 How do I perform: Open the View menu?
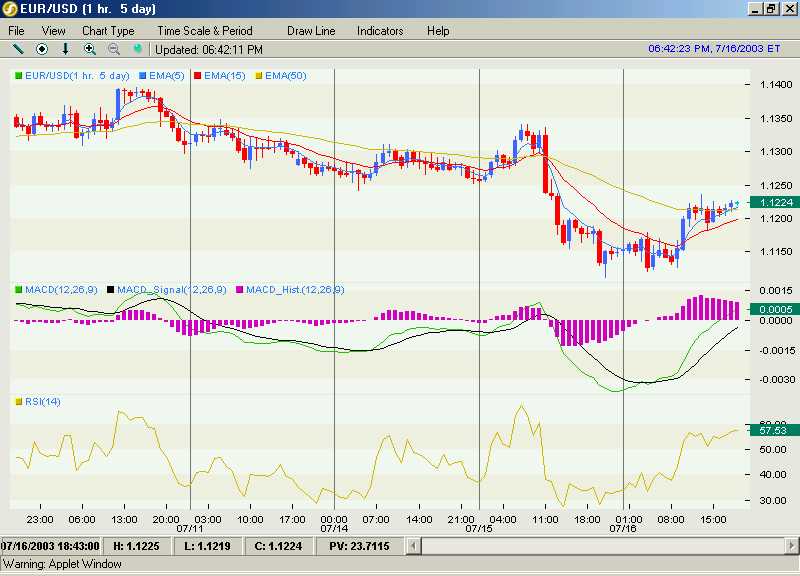pyautogui.click(x=54, y=31)
